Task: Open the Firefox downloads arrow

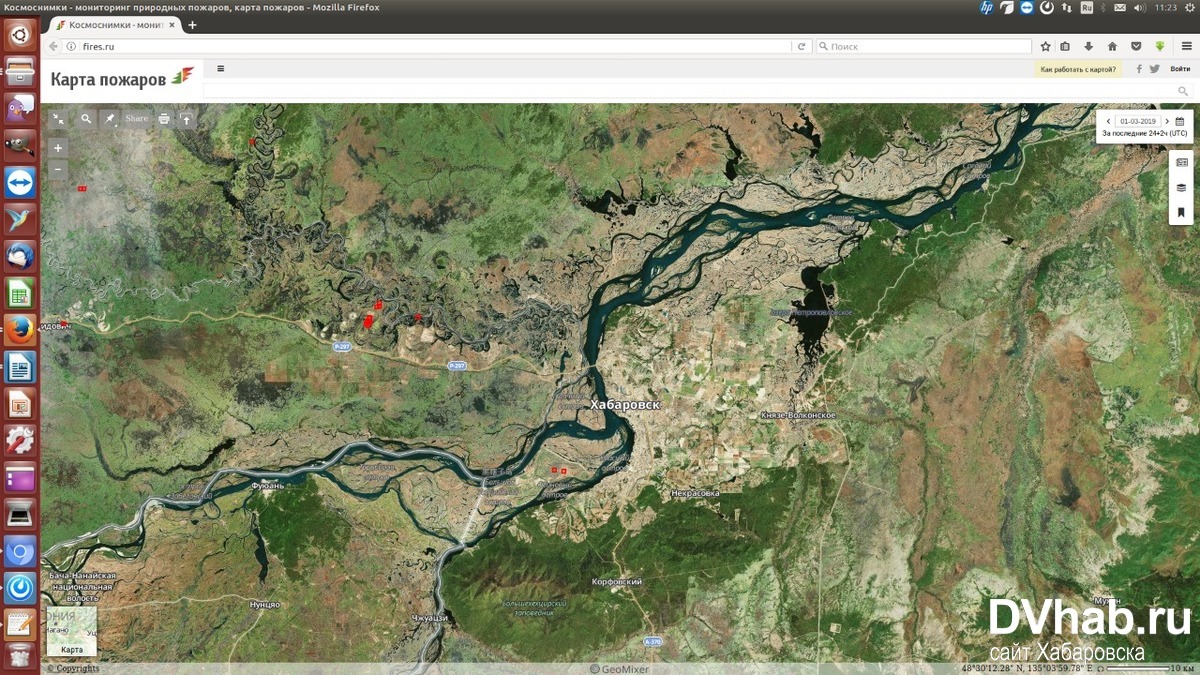Action: (1089, 46)
